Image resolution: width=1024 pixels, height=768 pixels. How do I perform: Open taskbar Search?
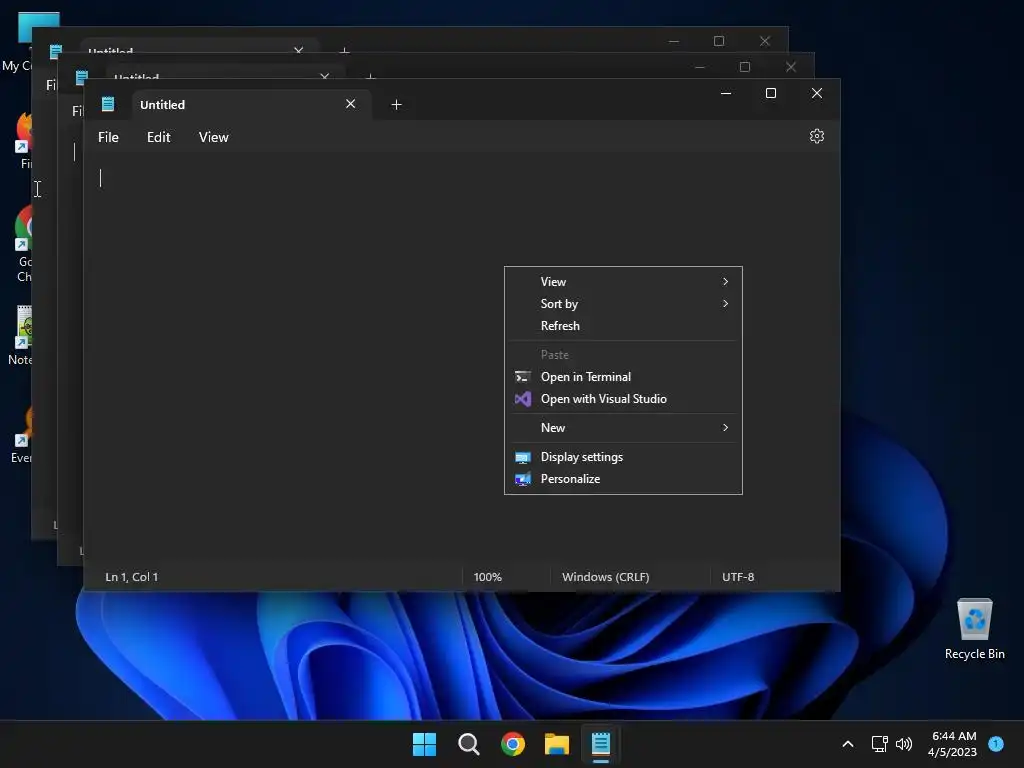(468, 744)
